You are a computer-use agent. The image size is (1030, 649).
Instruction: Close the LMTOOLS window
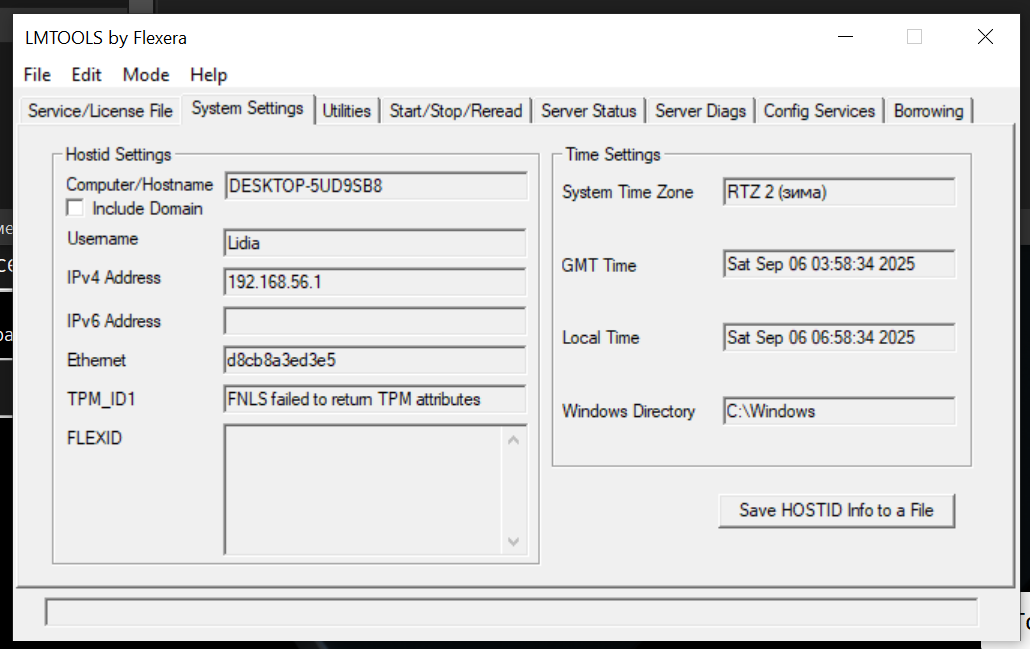click(985, 37)
